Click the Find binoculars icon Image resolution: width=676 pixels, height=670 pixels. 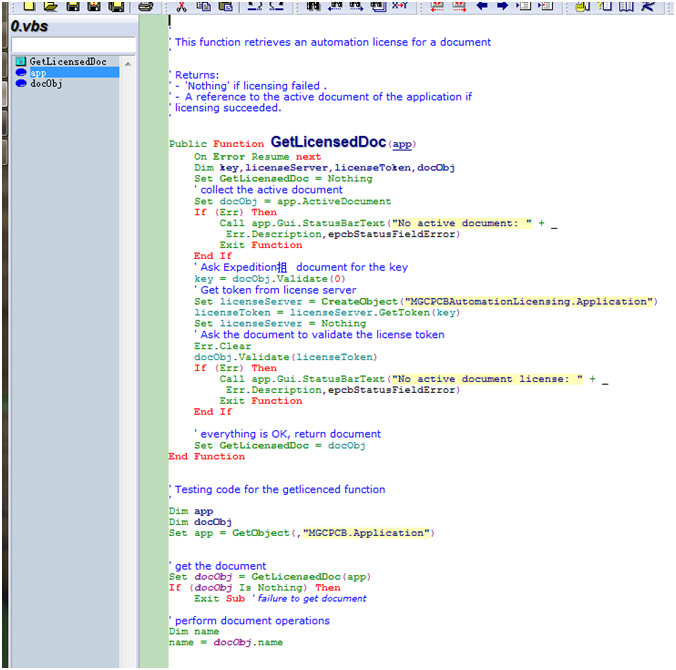(x=313, y=6)
